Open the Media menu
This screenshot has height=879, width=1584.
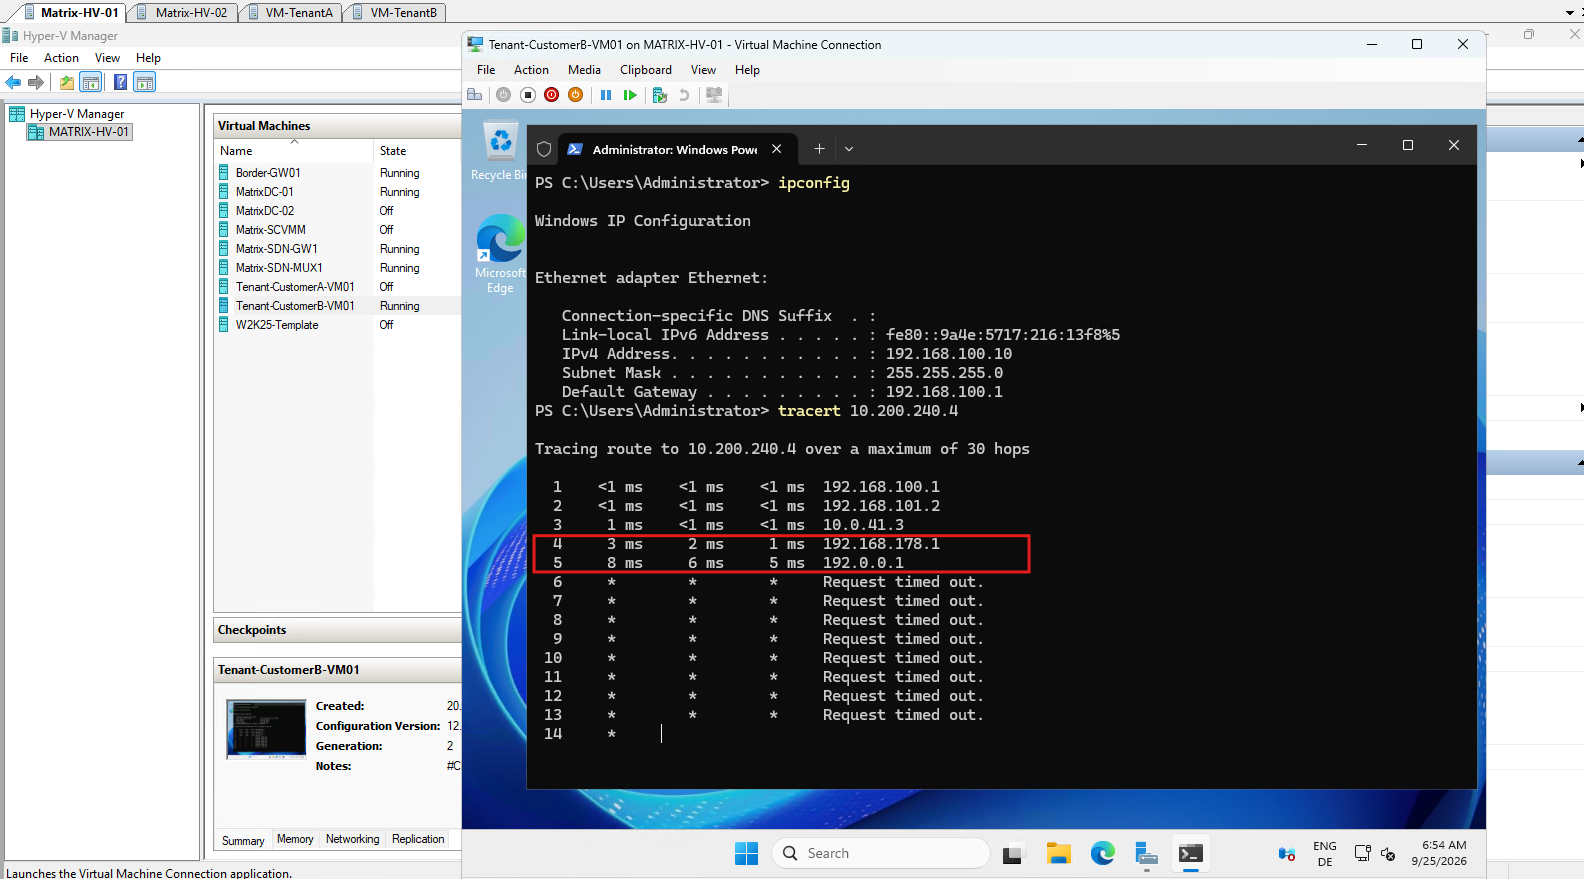click(584, 70)
